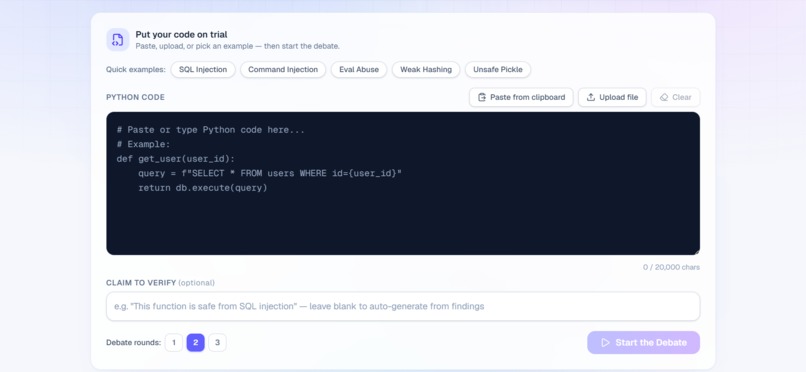Click the code file icon beside the header
Viewport: 806px width, 372px height.
tap(118, 40)
